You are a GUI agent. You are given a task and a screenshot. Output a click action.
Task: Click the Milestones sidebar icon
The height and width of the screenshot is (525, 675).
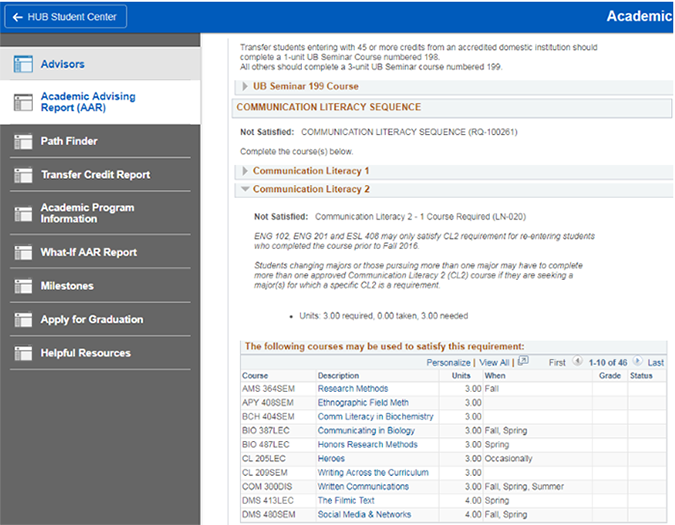coord(22,287)
